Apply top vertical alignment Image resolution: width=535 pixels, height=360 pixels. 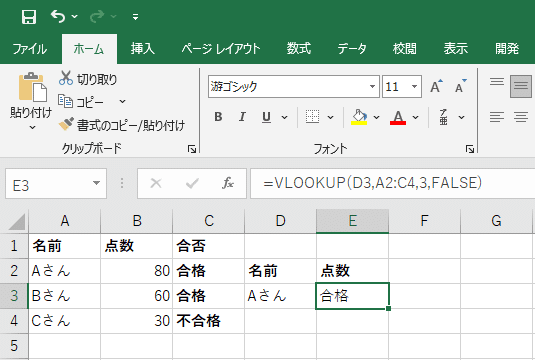coord(497,82)
